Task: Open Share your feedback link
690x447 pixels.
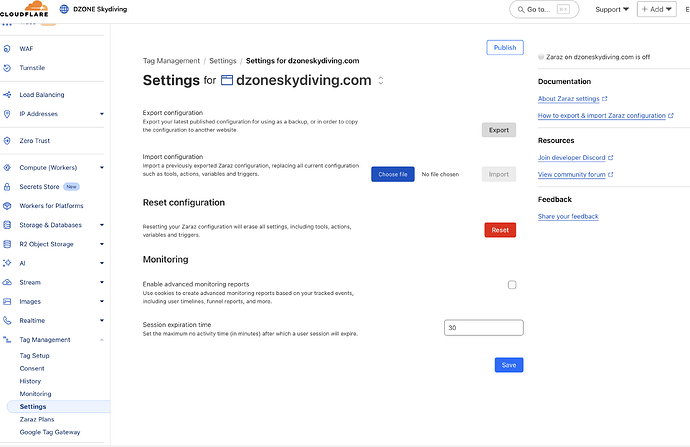Action: 568,216
